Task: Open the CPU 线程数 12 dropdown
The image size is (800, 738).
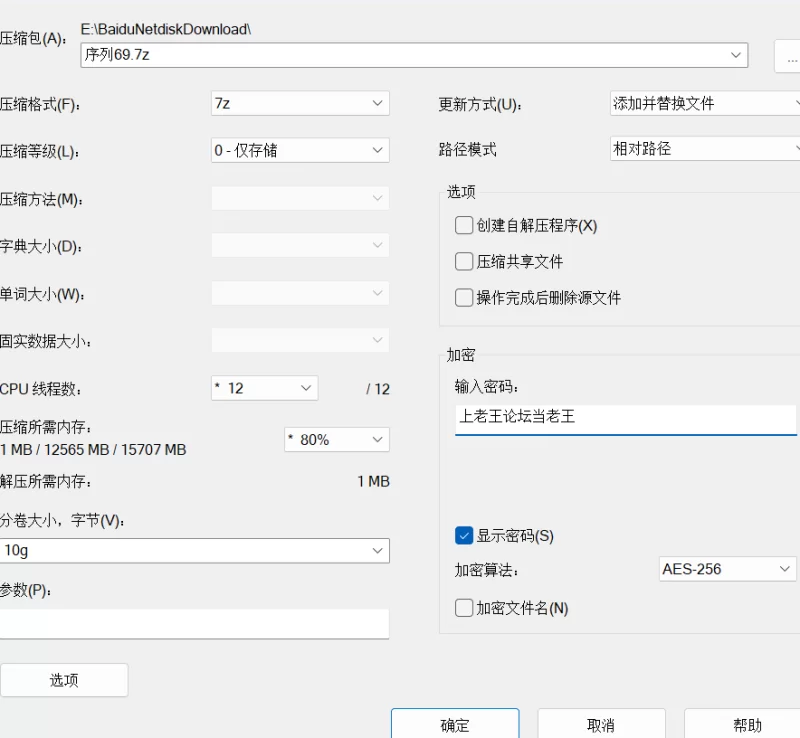Action: pos(264,388)
